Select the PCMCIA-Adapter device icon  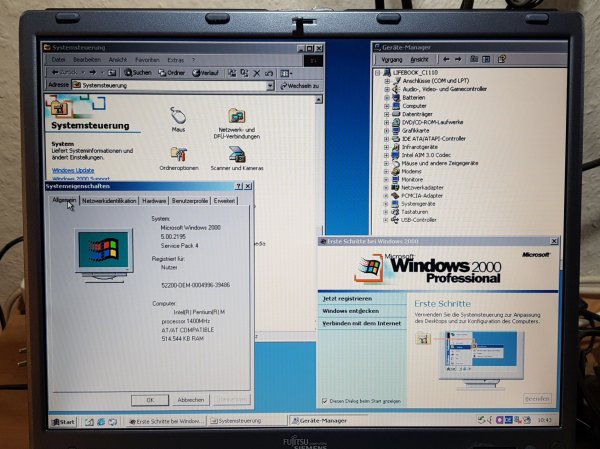coord(395,196)
